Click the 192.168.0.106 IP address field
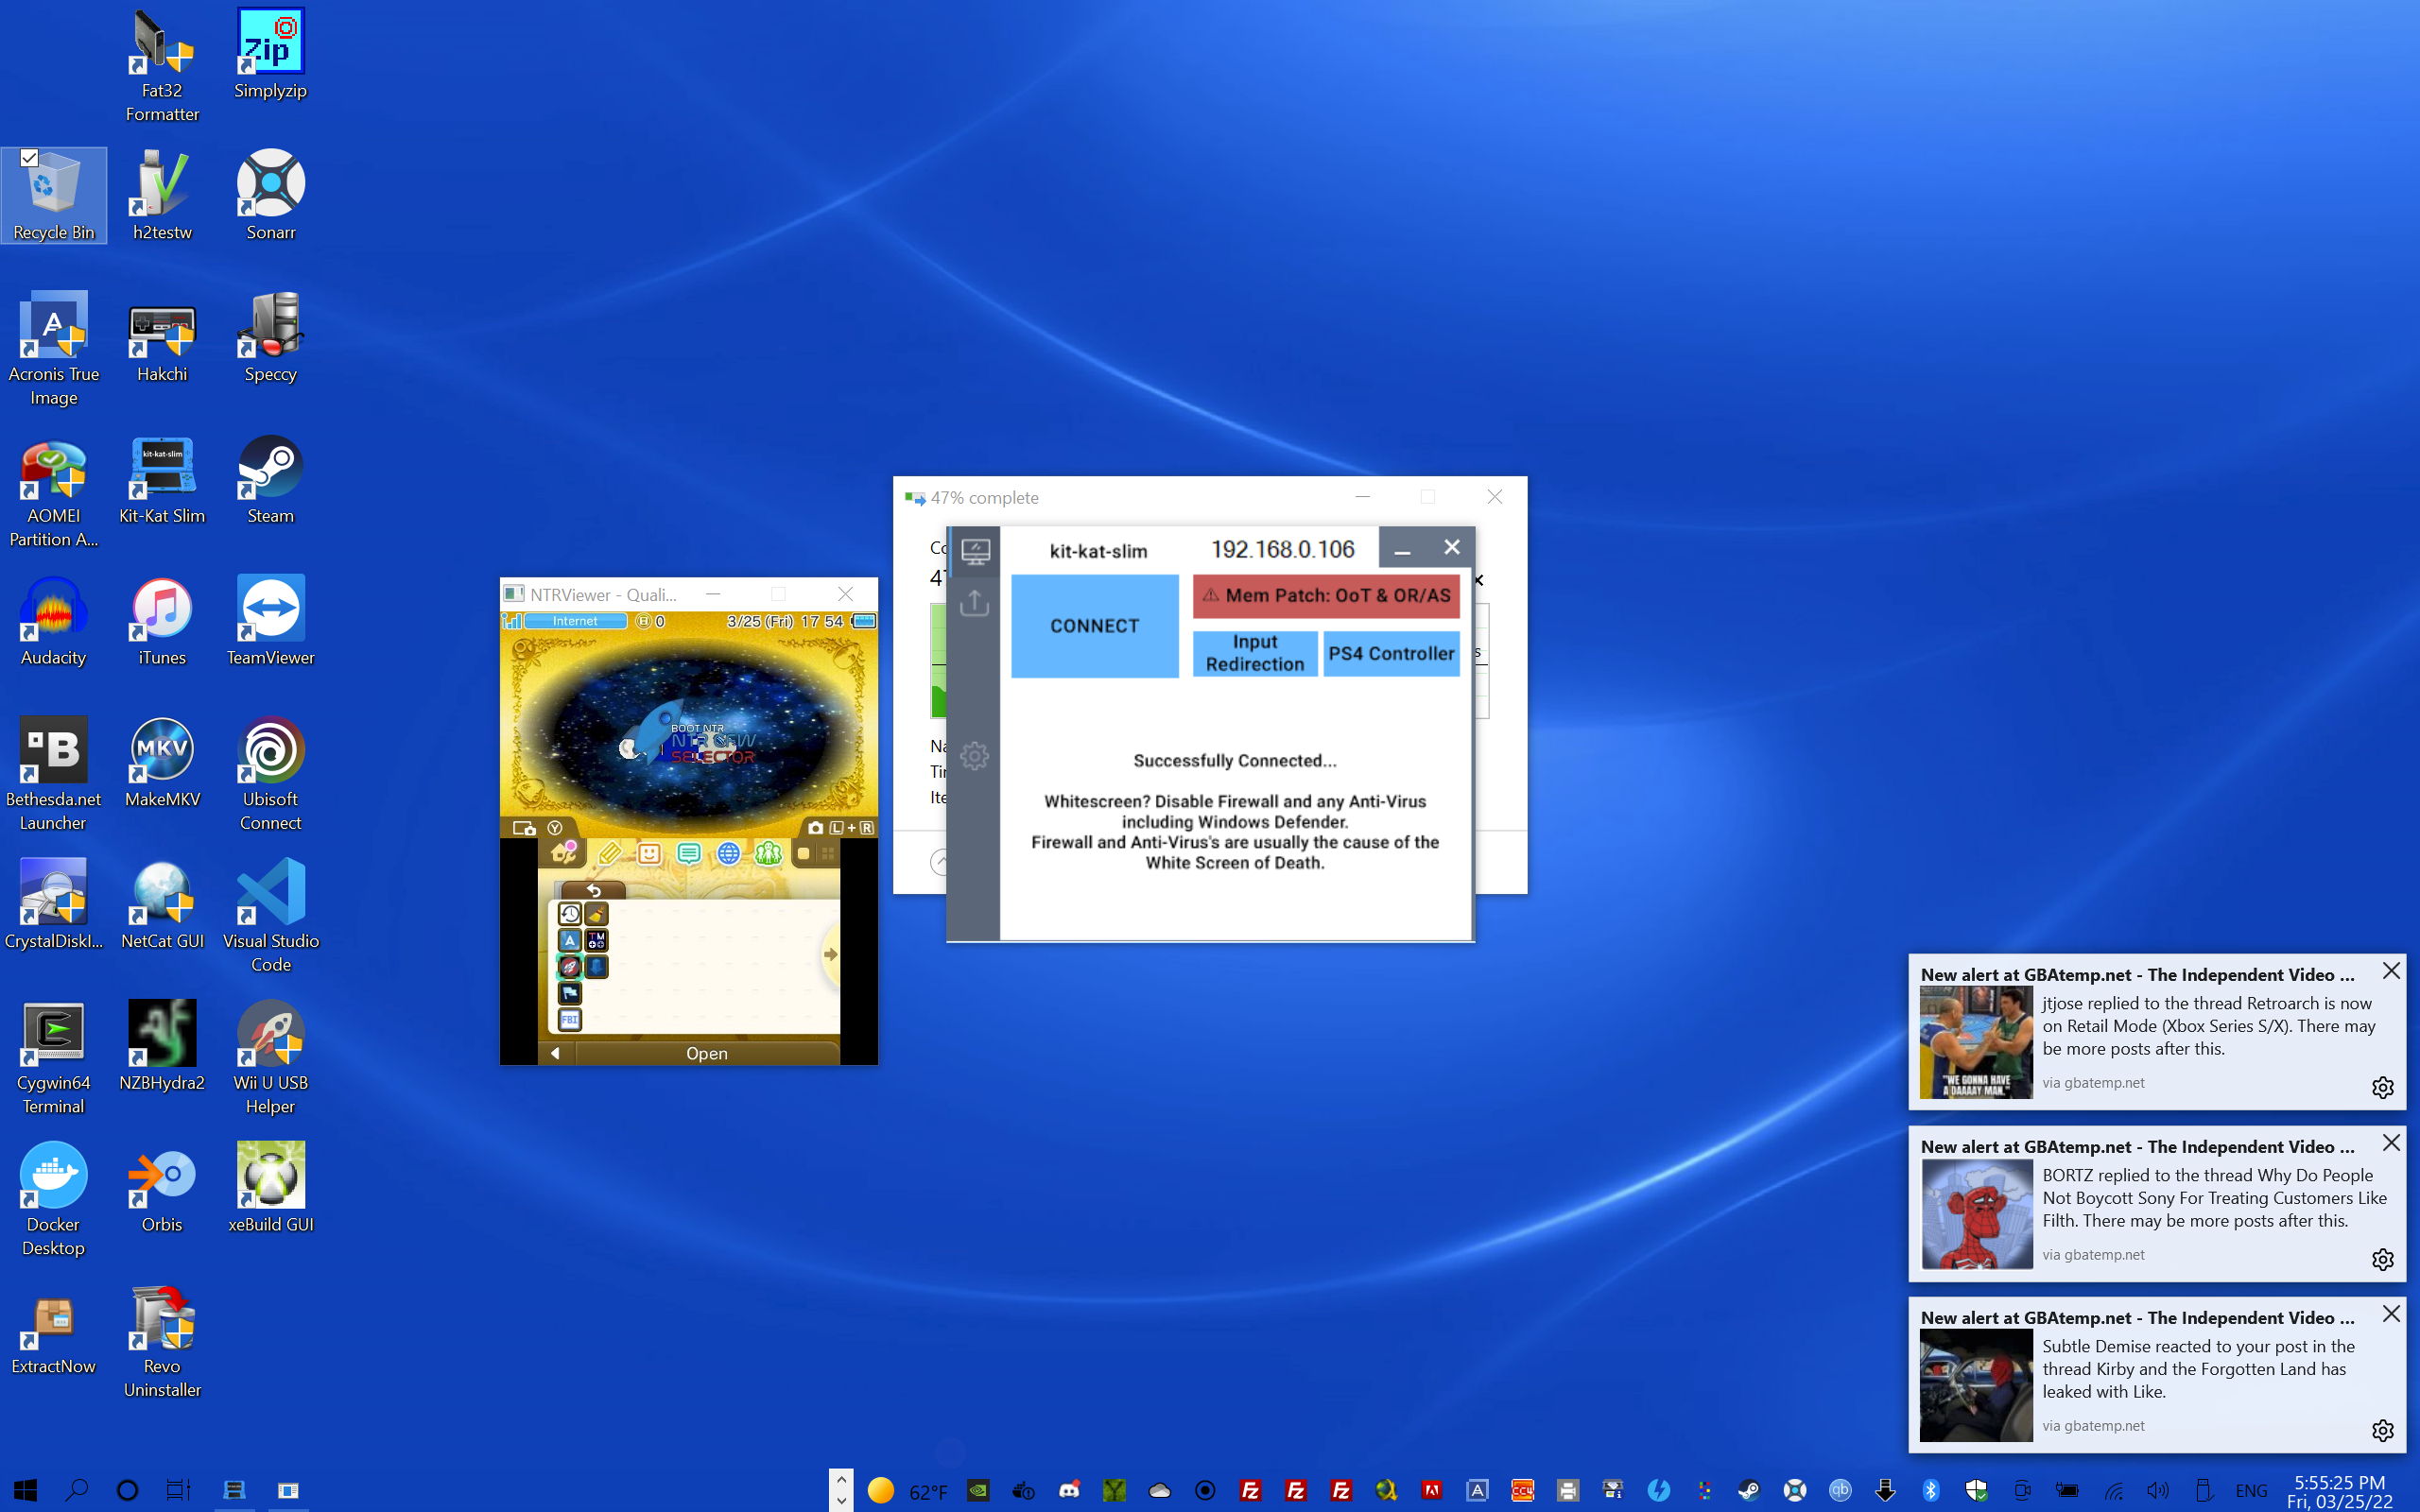Image resolution: width=2420 pixels, height=1512 pixels. click(x=1283, y=549)
